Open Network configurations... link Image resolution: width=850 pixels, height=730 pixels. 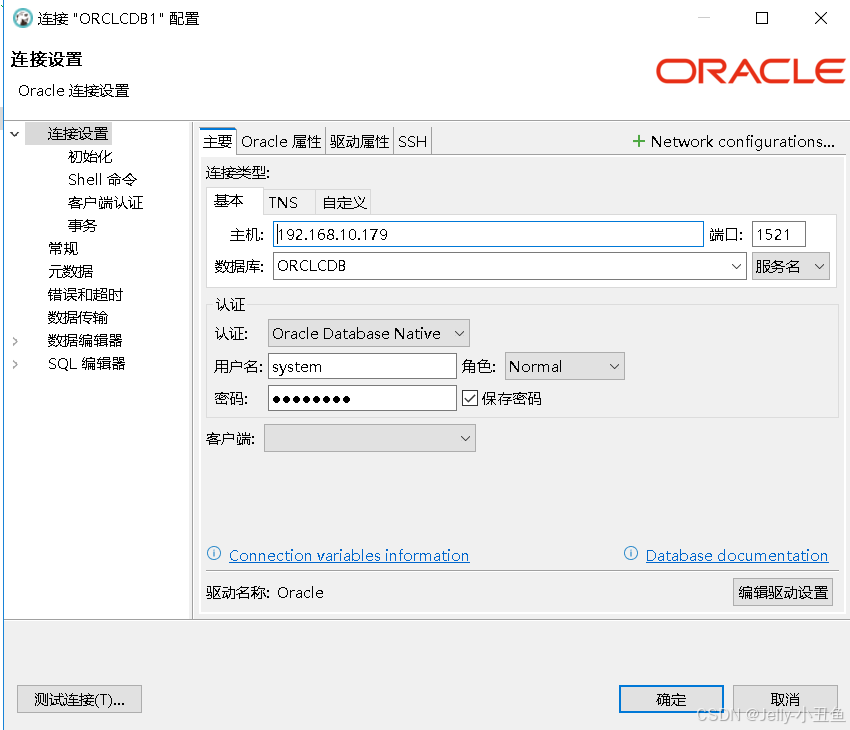742,141
